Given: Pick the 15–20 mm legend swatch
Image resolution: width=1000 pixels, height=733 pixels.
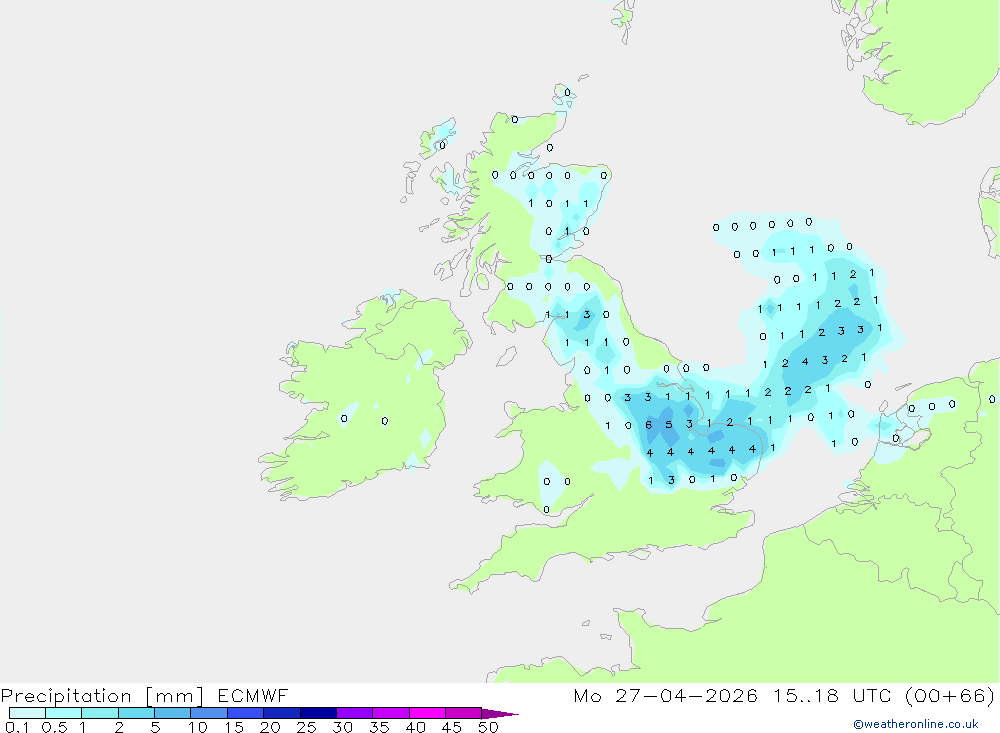Looking at the screenshot, I should coord(245,713).
